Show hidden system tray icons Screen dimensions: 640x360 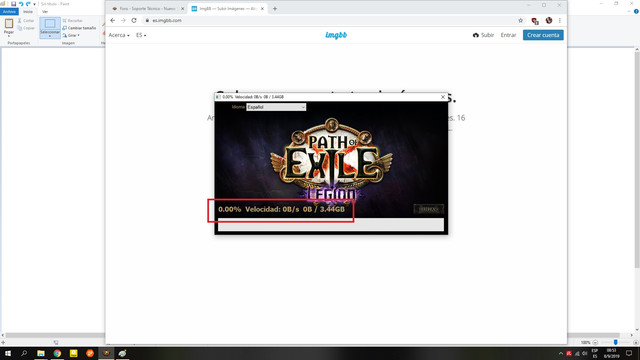click(x=561, y=353)
